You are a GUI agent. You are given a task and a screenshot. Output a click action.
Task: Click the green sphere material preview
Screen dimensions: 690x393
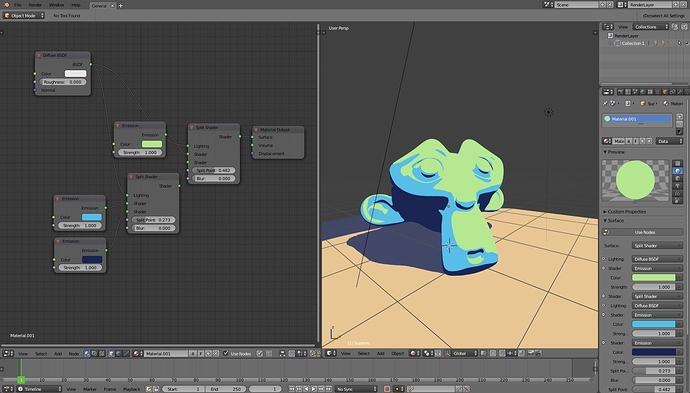[x=635, y=180]
